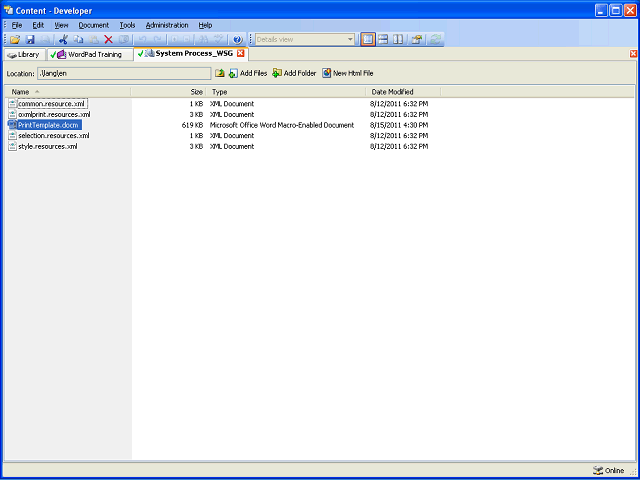Image resolution: width=640 pixels, height=480 pixels.
Task: Click the Paste toolbar icon
Action: pyautogui.click(x=93, y=40)
